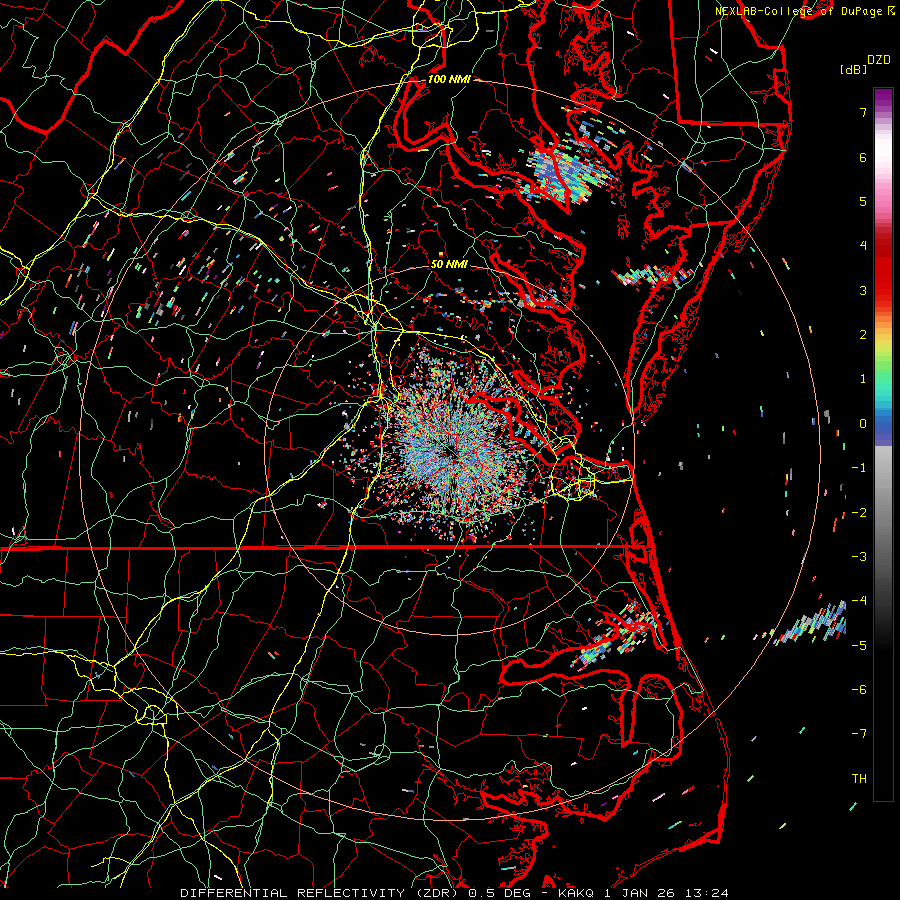Click the 50 NMI range ring label
900x900 pixels.
coord(449,264)
